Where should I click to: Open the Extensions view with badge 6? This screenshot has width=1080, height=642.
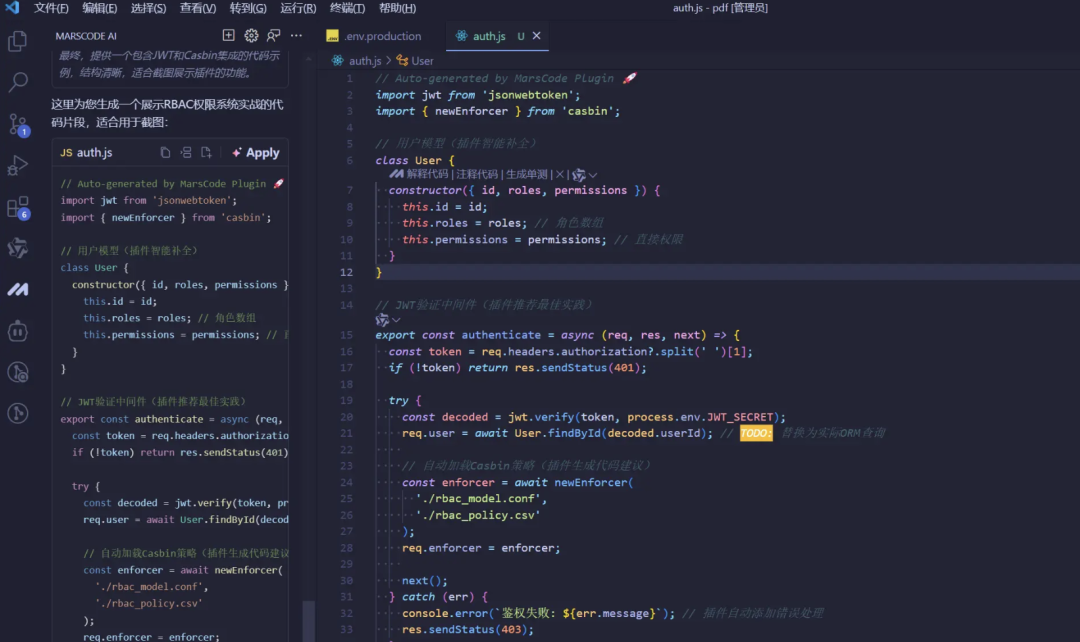[x=18, y=207]
